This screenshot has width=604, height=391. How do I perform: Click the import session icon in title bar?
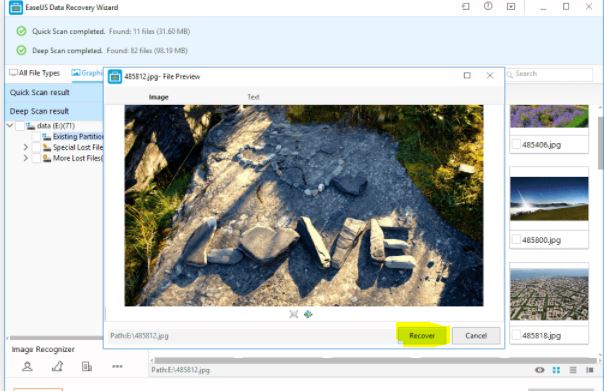click(466, 7)
